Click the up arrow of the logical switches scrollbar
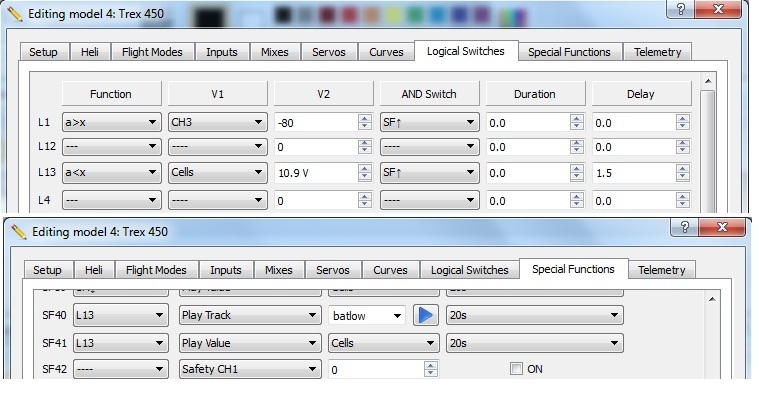759x394 pixels. 708,81
